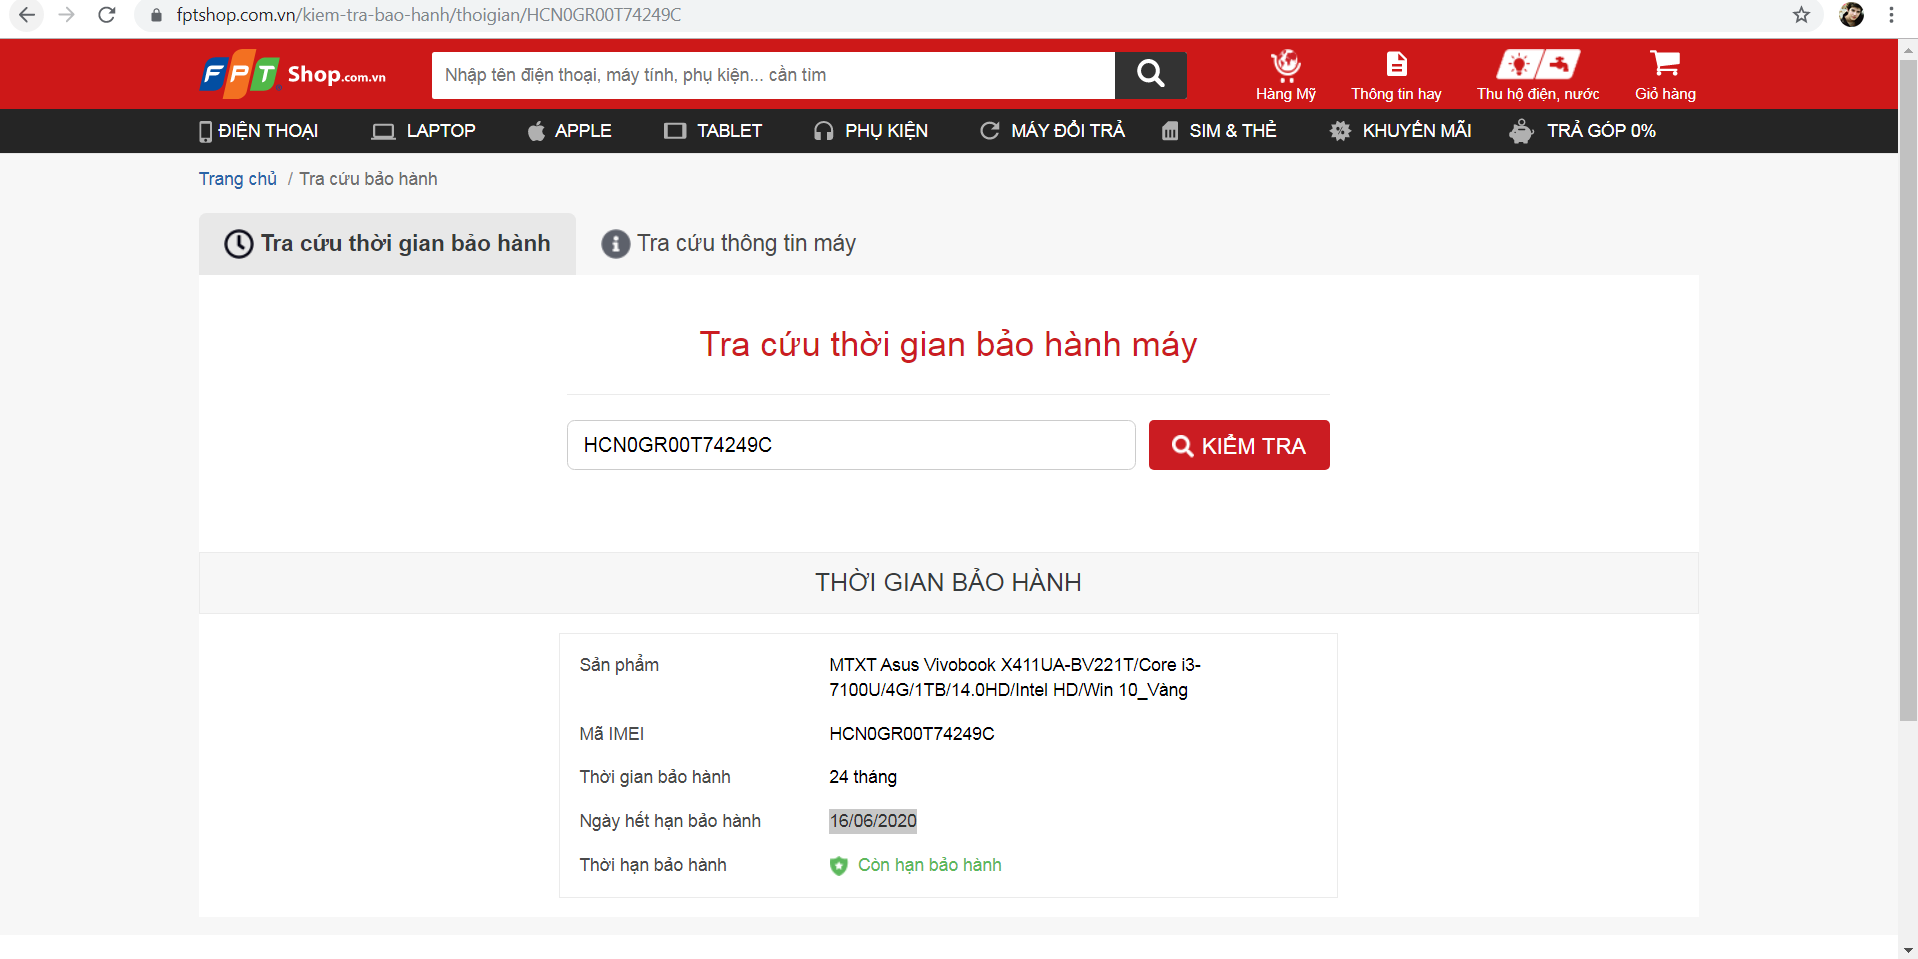Open the ĐIỆN THOẠI menu
This screenshot has height=959, width=1918.
coord(258,131)
